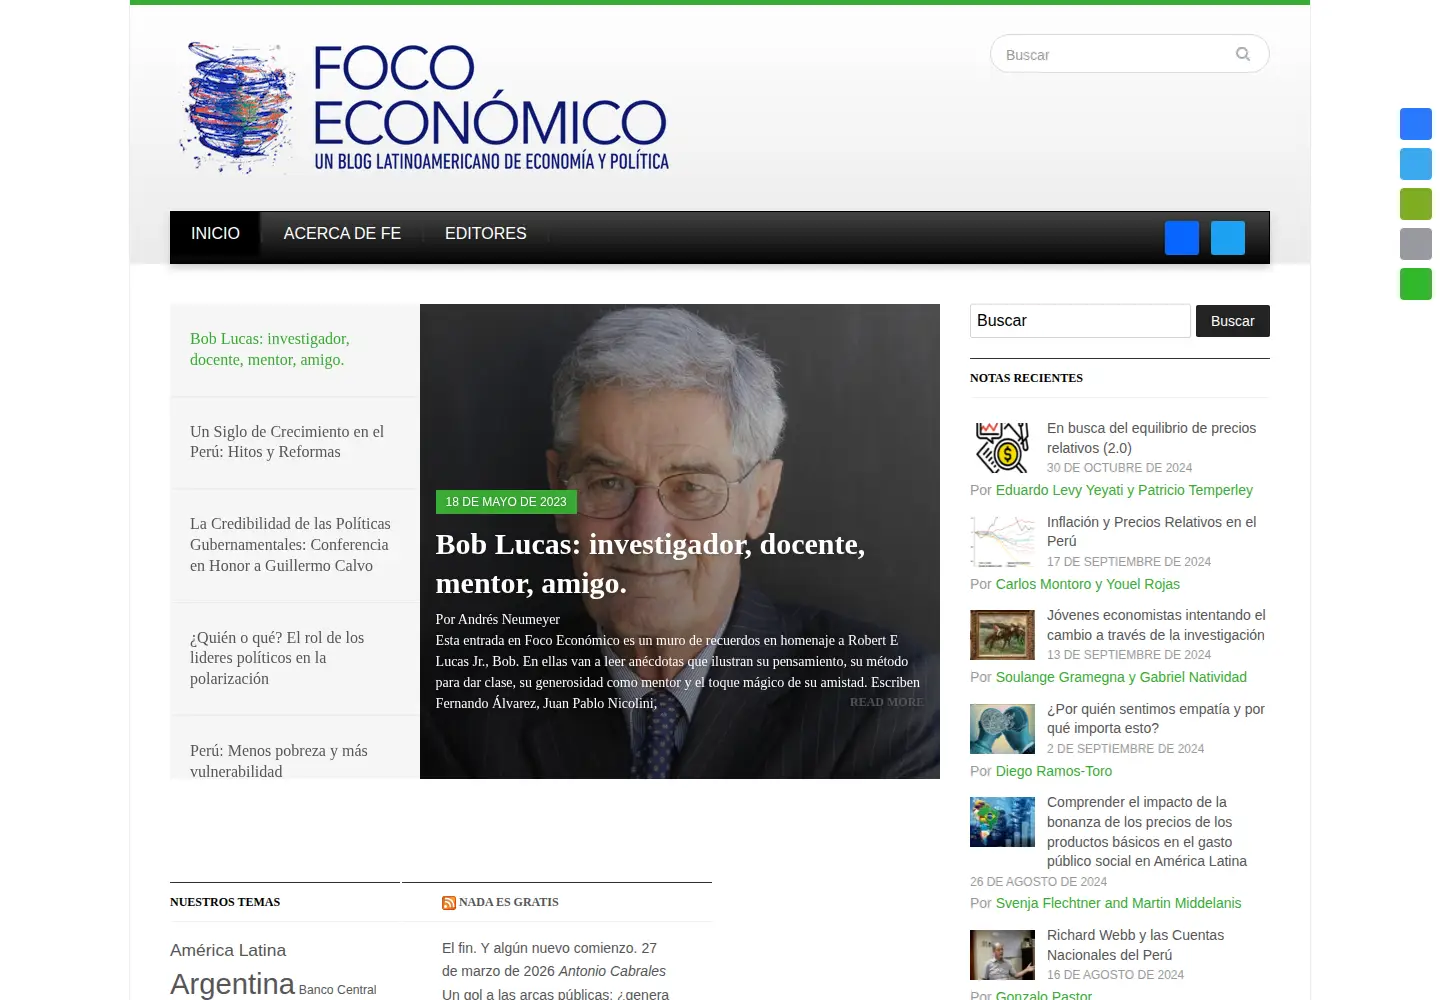Screen dimensions: 1440x1000
Task: Click the dark Buscar button in sidebar
Action: pos(1232,321)
